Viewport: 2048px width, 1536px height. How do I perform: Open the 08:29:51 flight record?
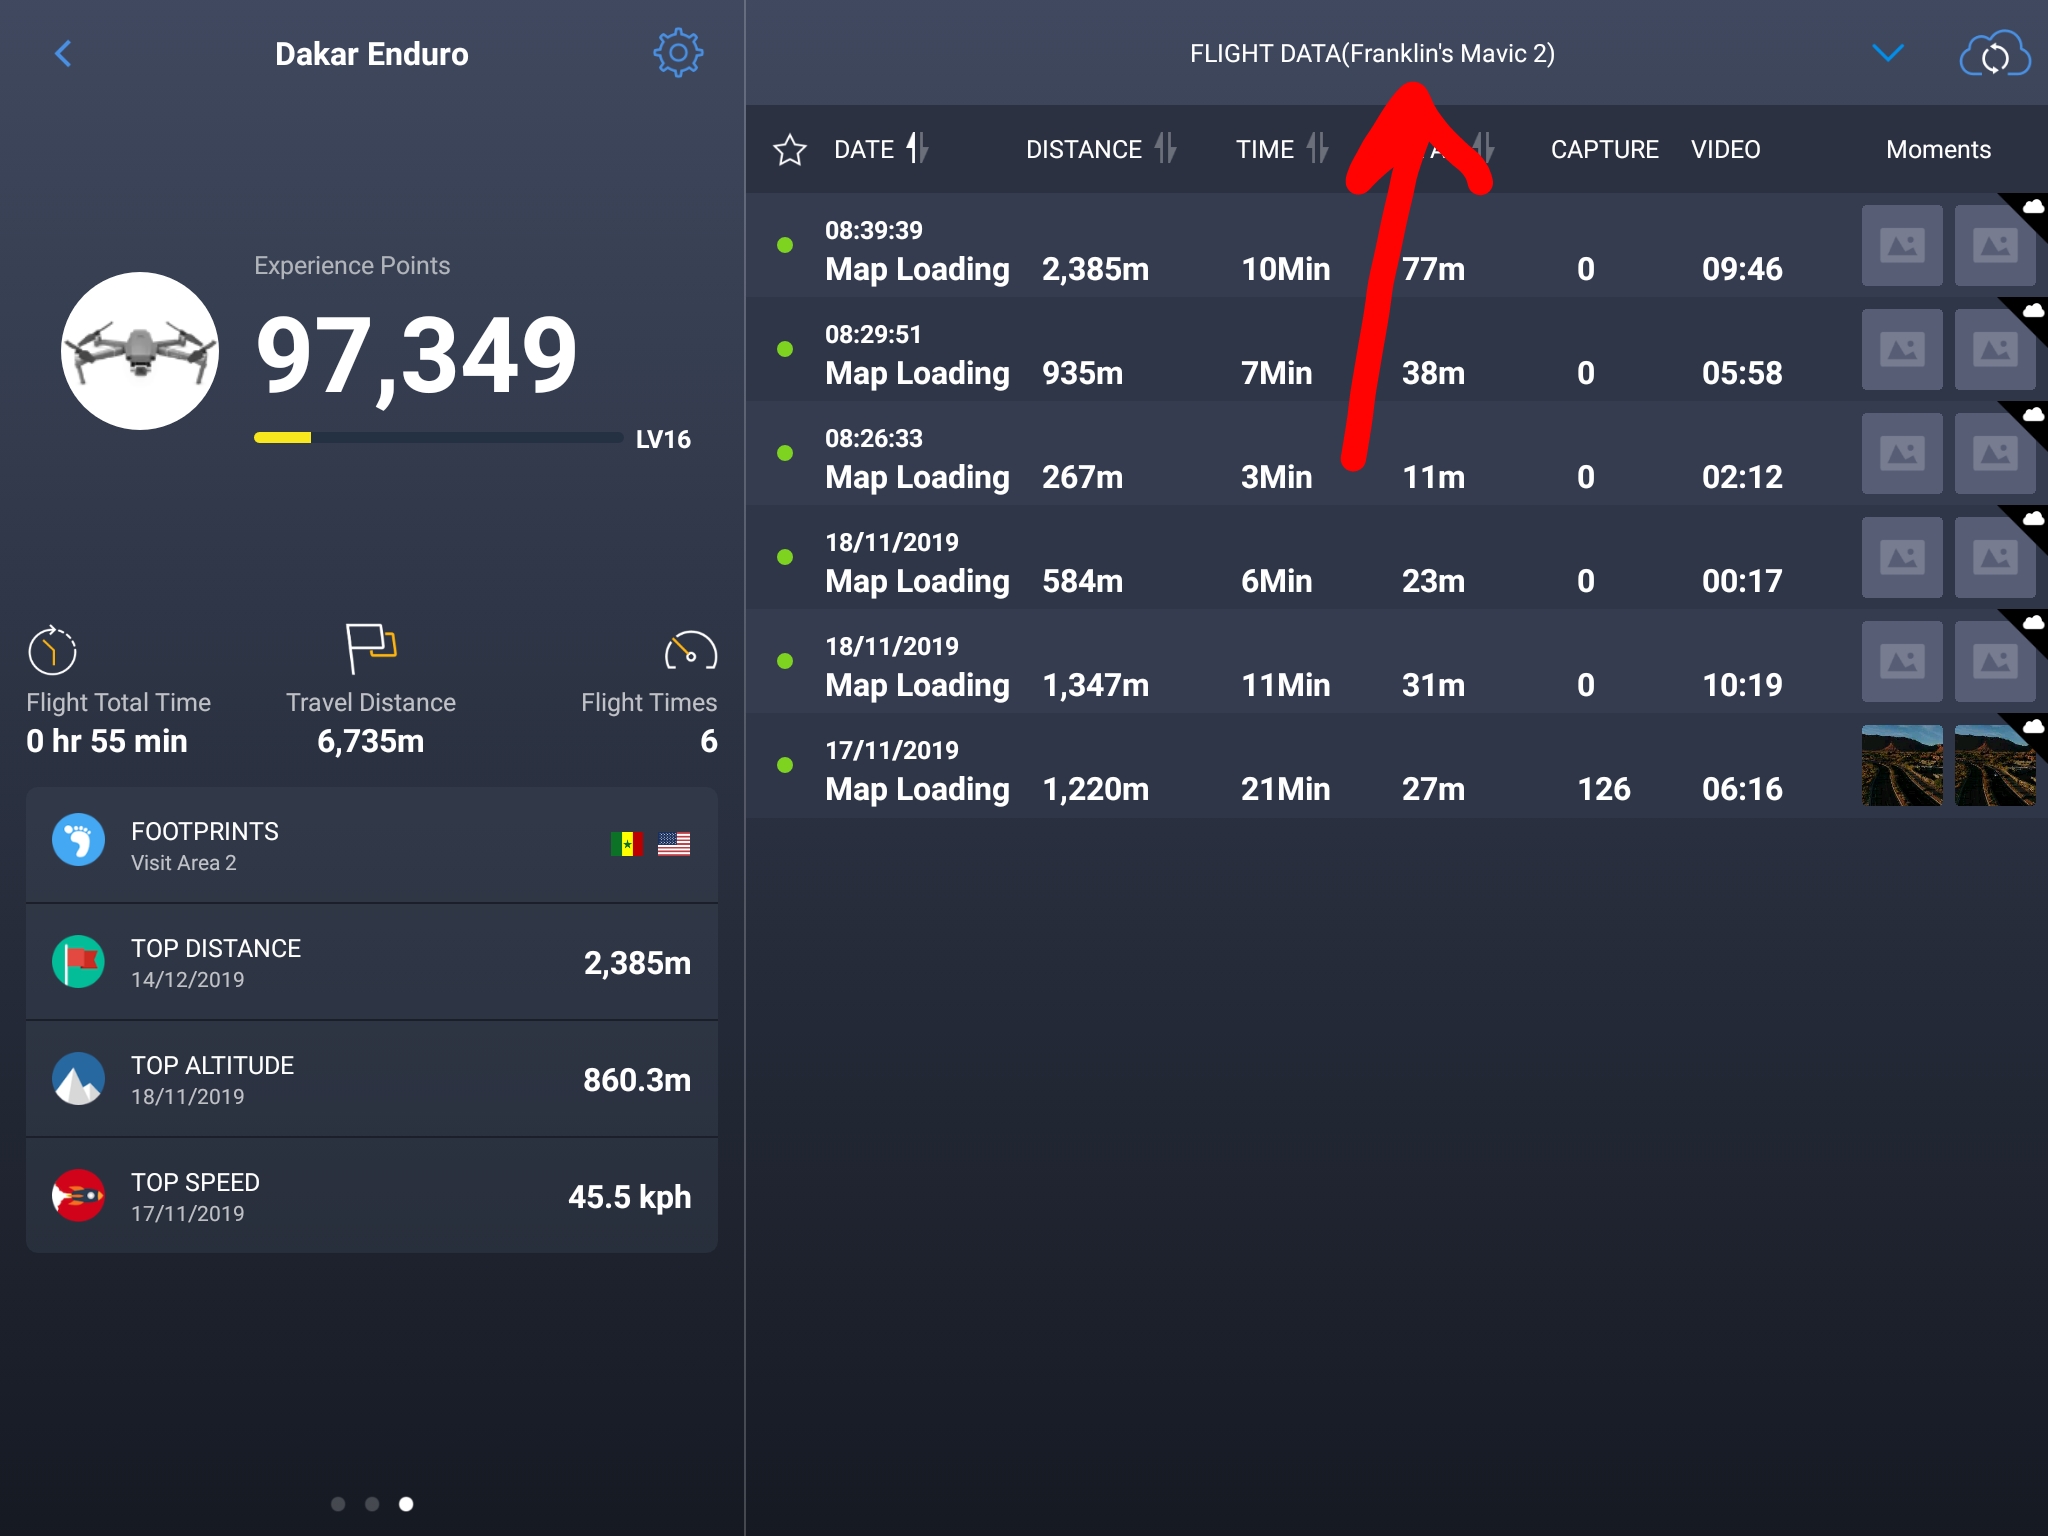coord(1396,349)
